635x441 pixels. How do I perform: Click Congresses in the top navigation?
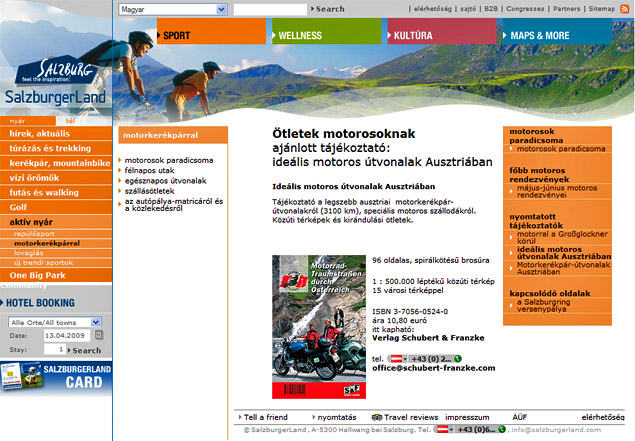525,9
